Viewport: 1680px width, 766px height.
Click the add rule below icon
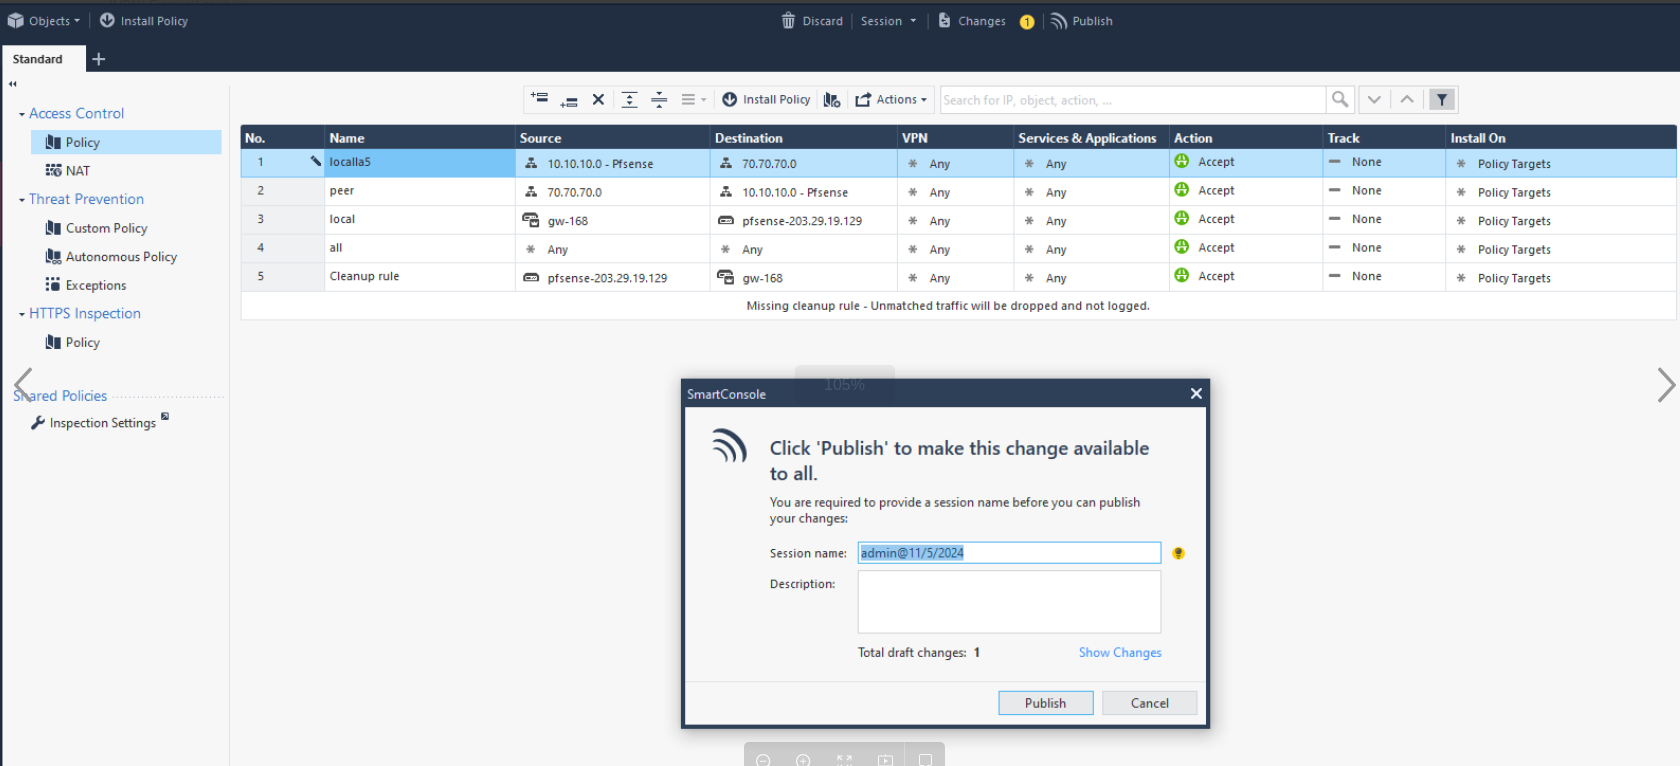569,100
